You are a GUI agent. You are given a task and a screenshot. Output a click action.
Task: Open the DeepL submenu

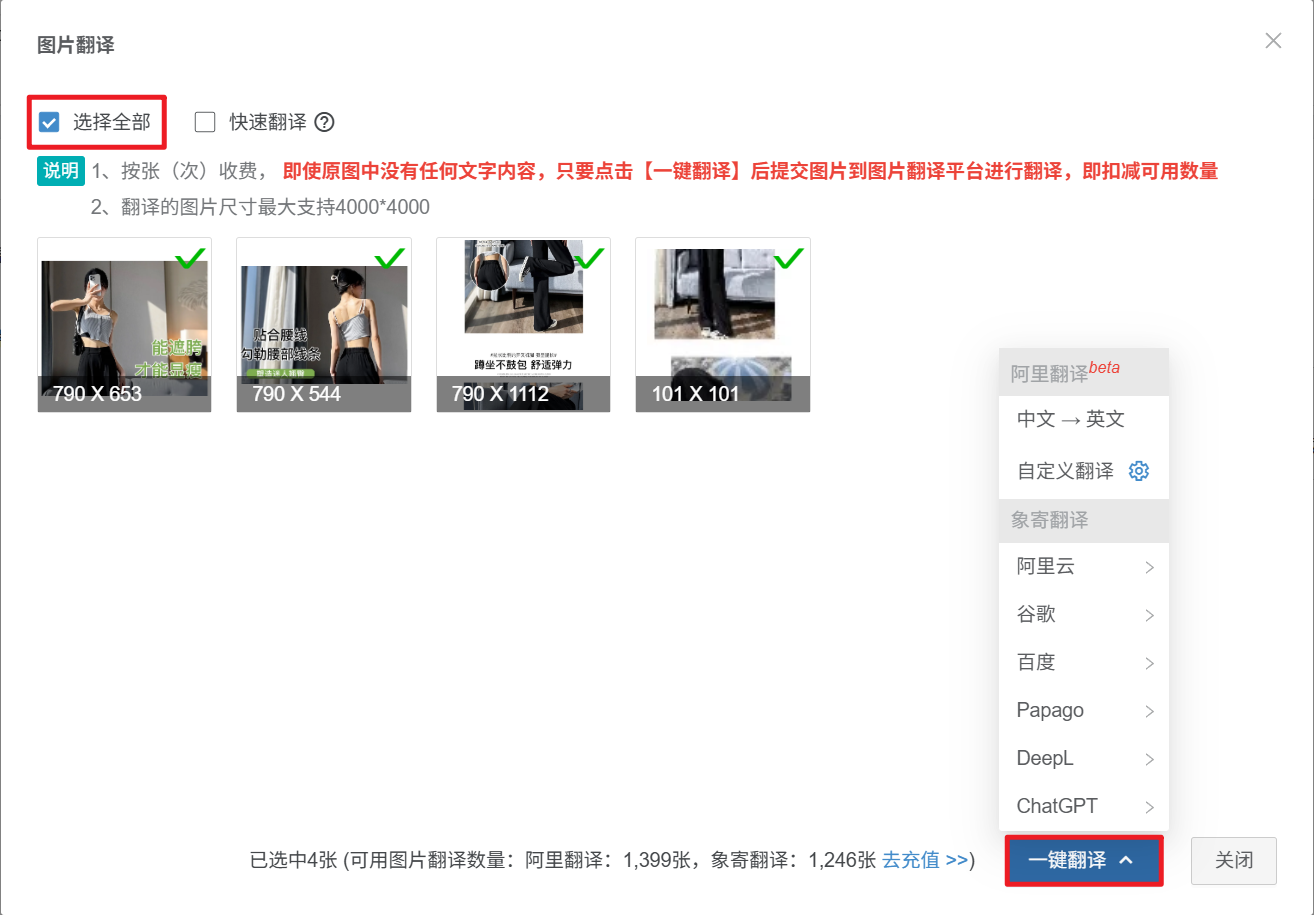coord(1083,759)
